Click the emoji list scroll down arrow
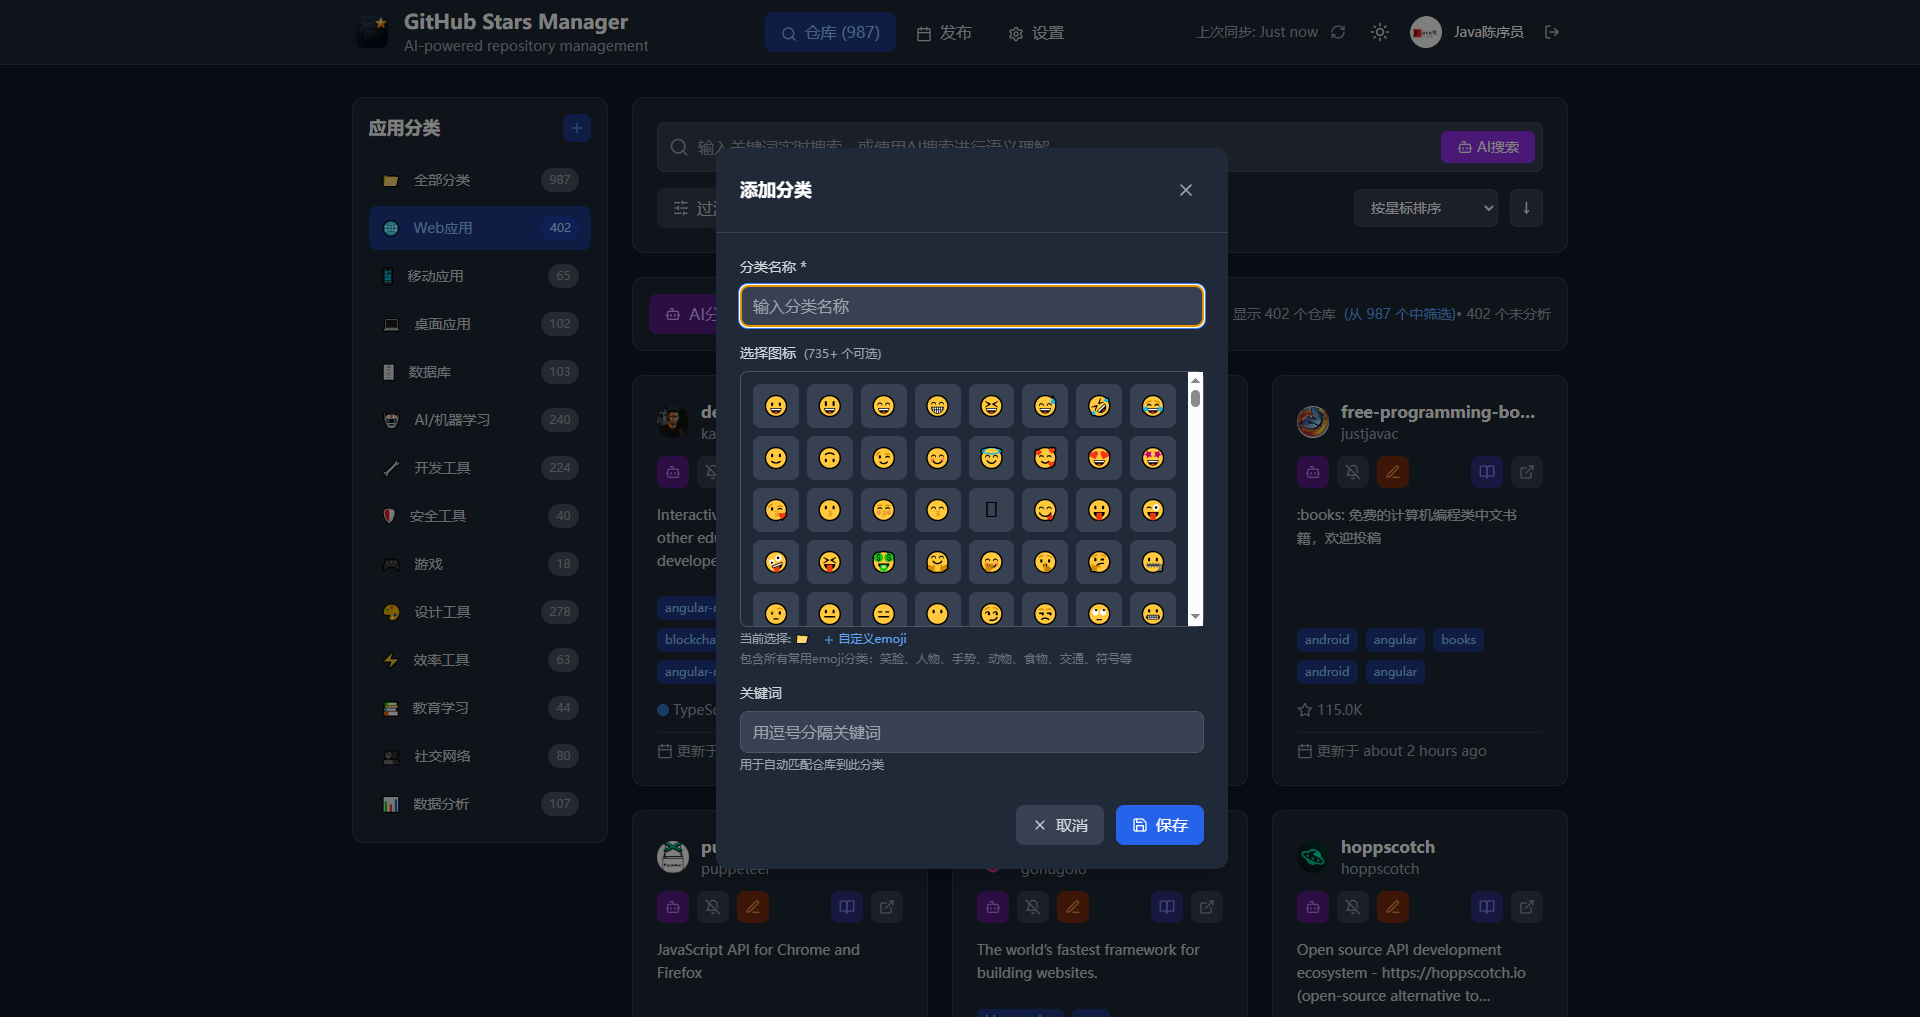Viewport: 1920px width, 1017px height. point(1195,617)
